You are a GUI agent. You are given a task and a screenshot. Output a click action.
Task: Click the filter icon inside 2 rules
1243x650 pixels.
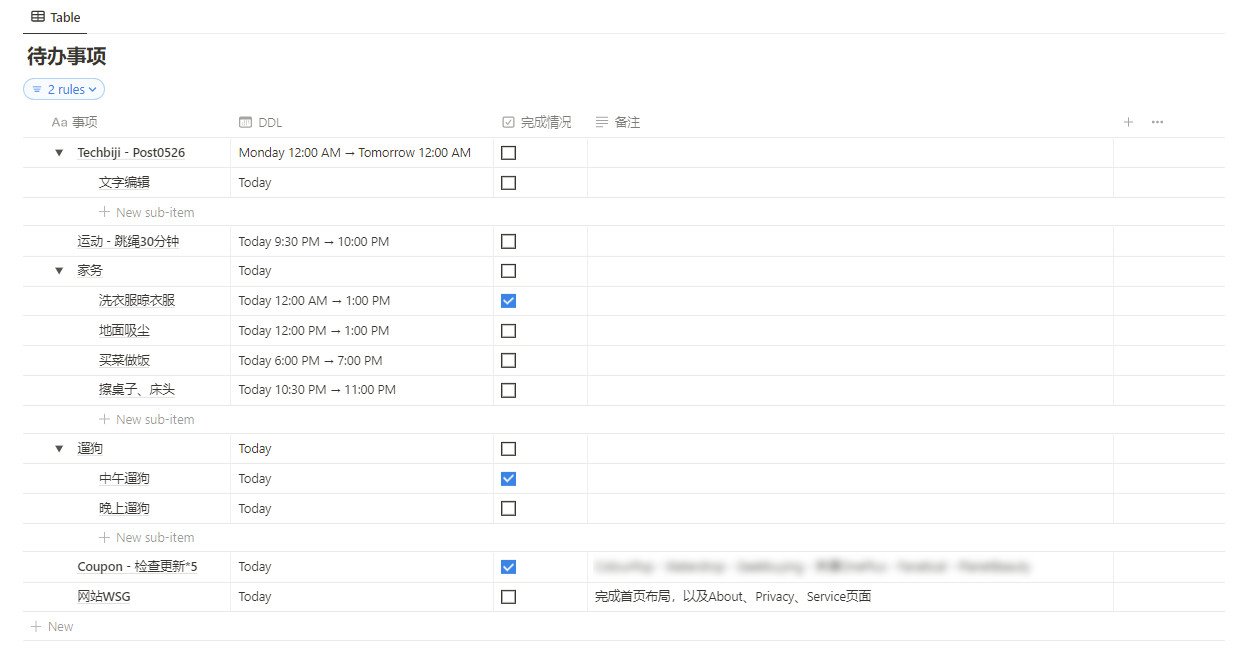(x=36, y=89)
